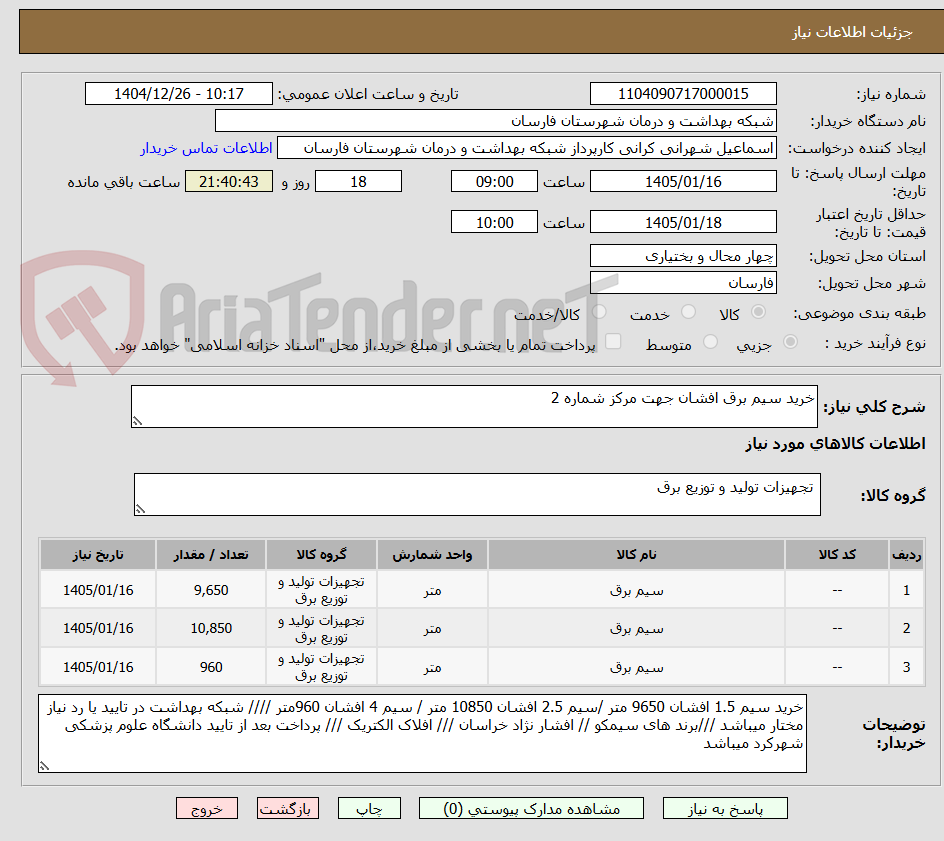This screenshot has height=841, width=944.
Task: Click the گروه کالا text area
Action: tap(477, 494)
